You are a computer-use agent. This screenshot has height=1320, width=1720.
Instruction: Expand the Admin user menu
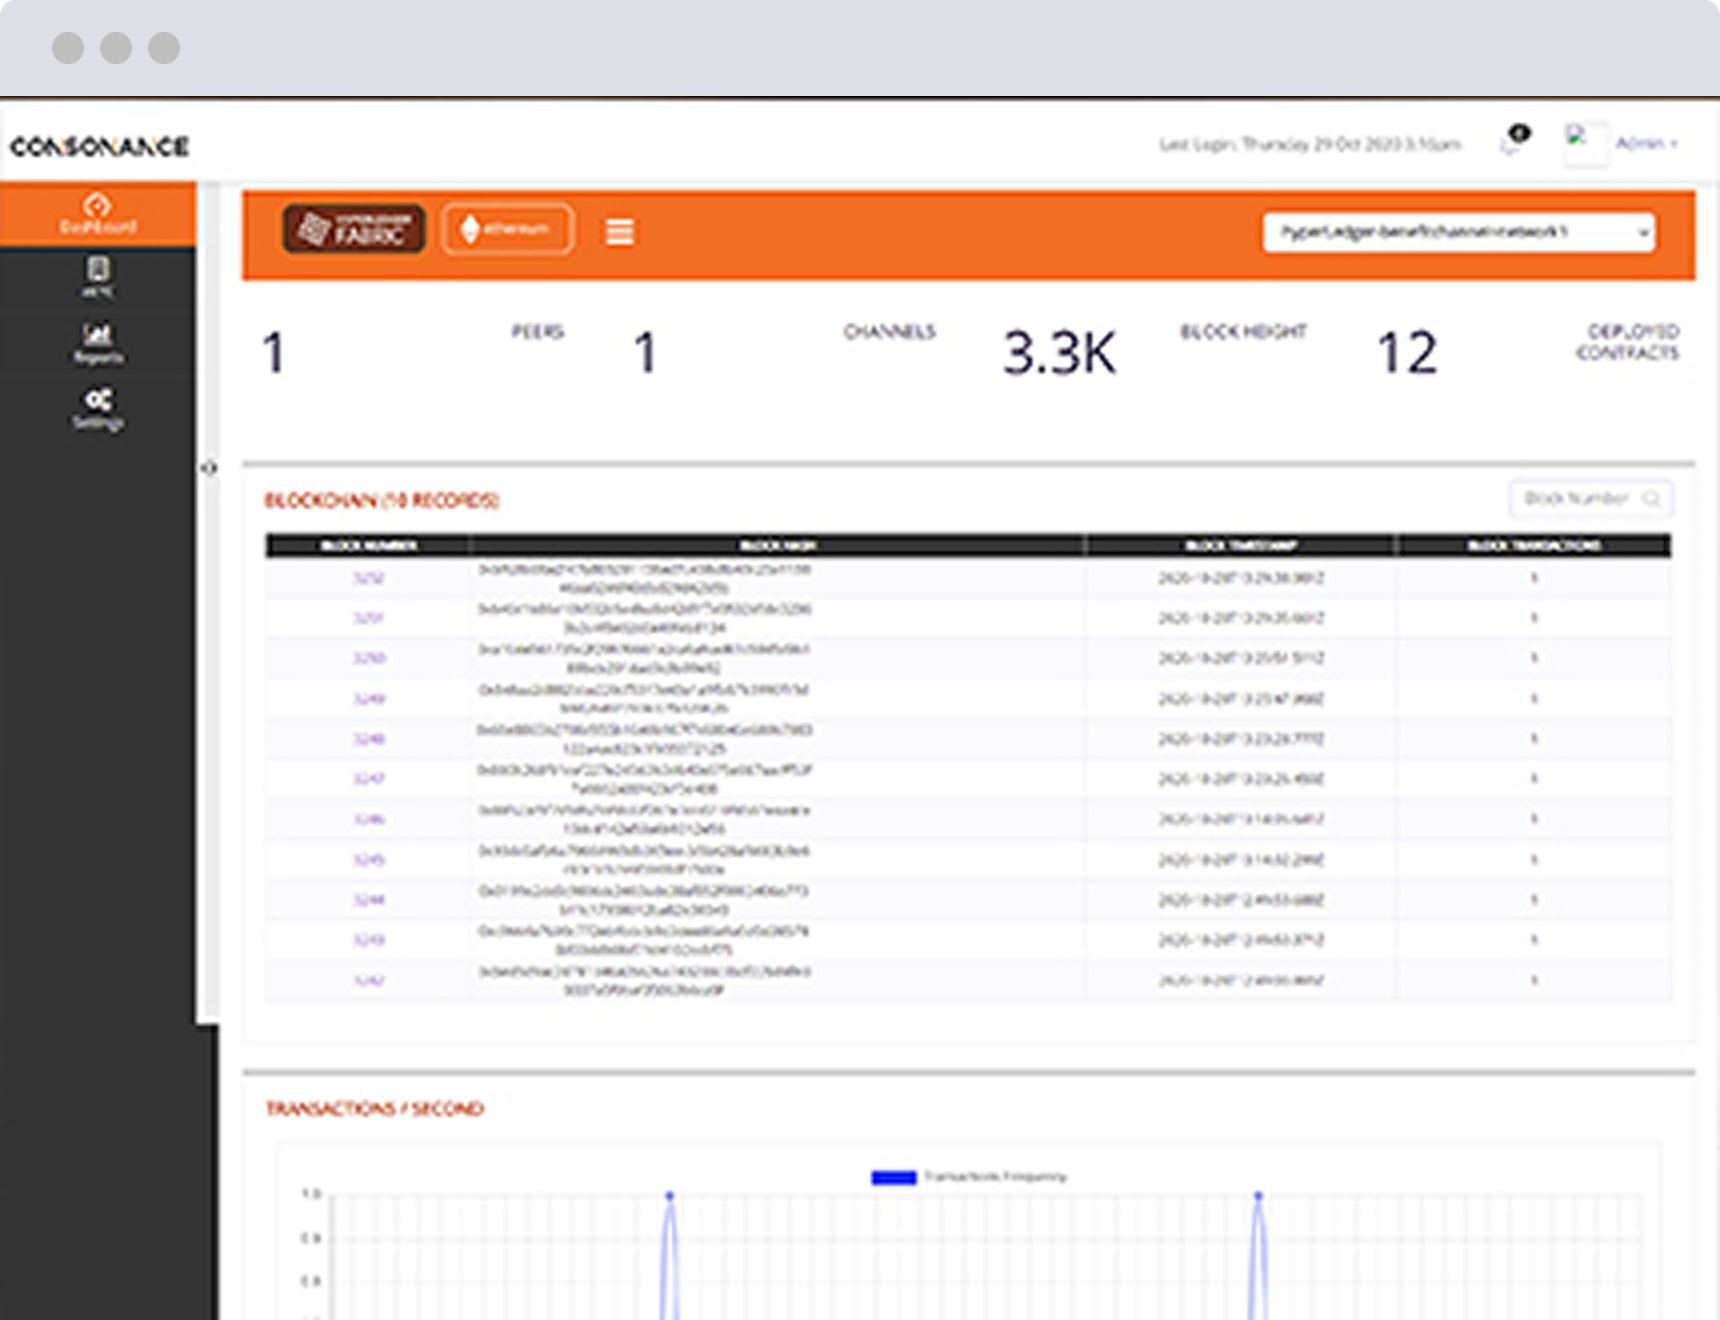tap(1645, 143)
